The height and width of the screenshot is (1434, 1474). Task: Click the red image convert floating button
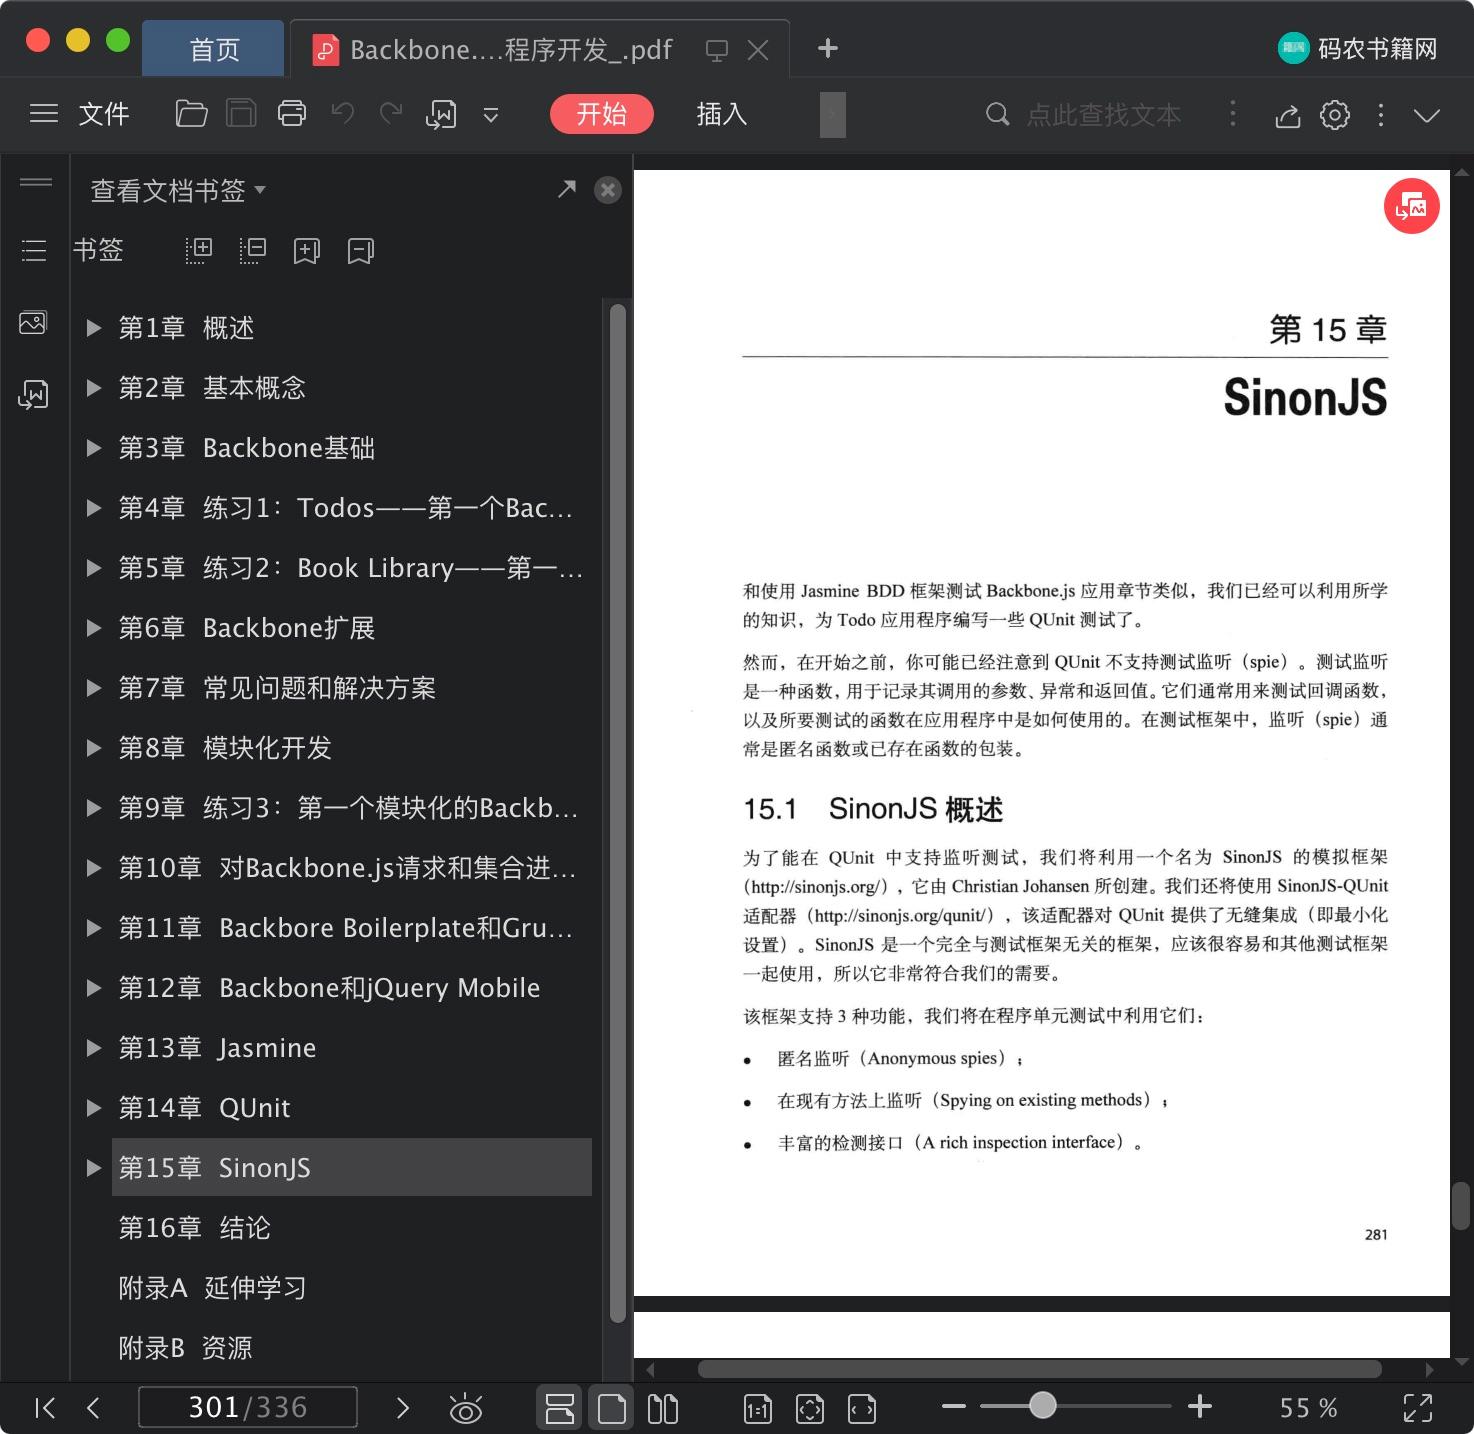[1411, 206]
